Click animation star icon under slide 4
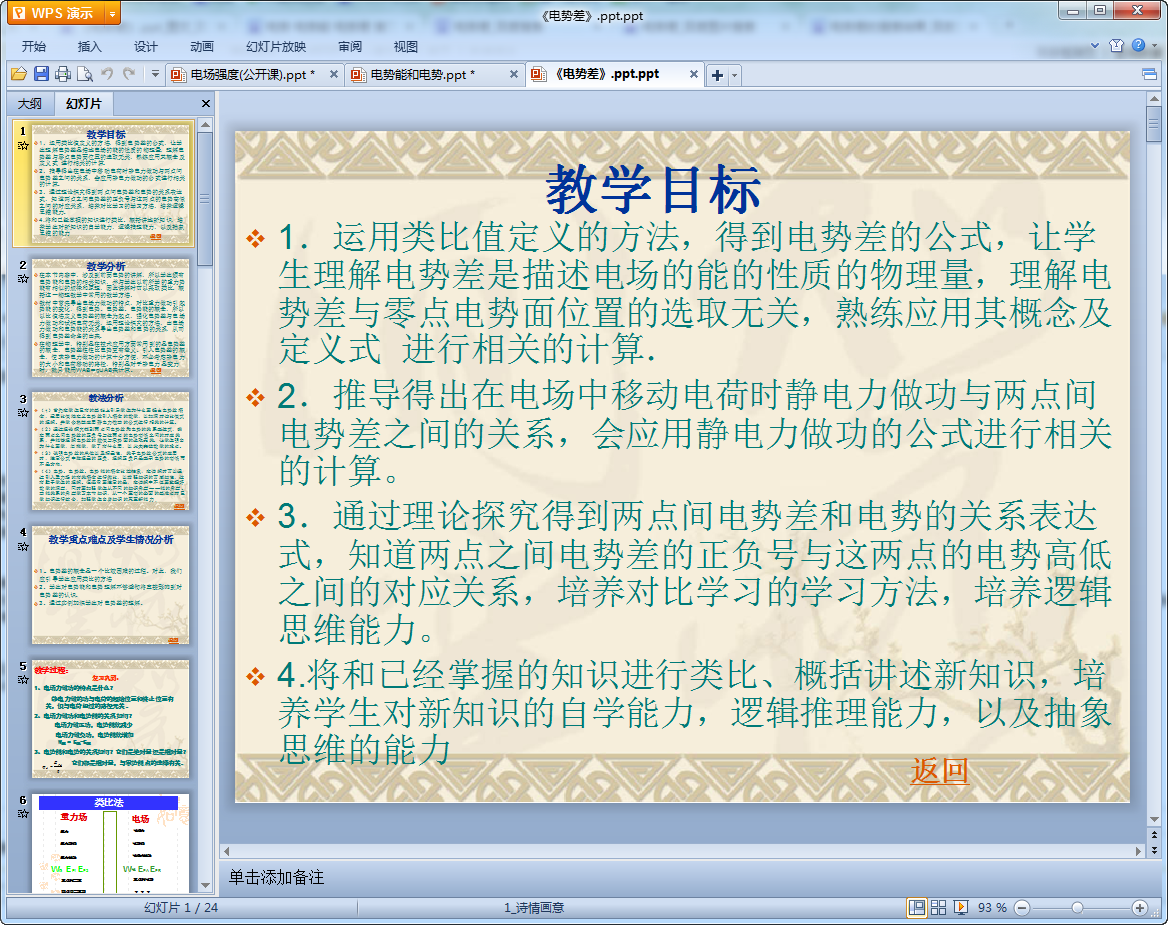The height and width of the screenshot is (925, 1168). [x=23, y=547]
